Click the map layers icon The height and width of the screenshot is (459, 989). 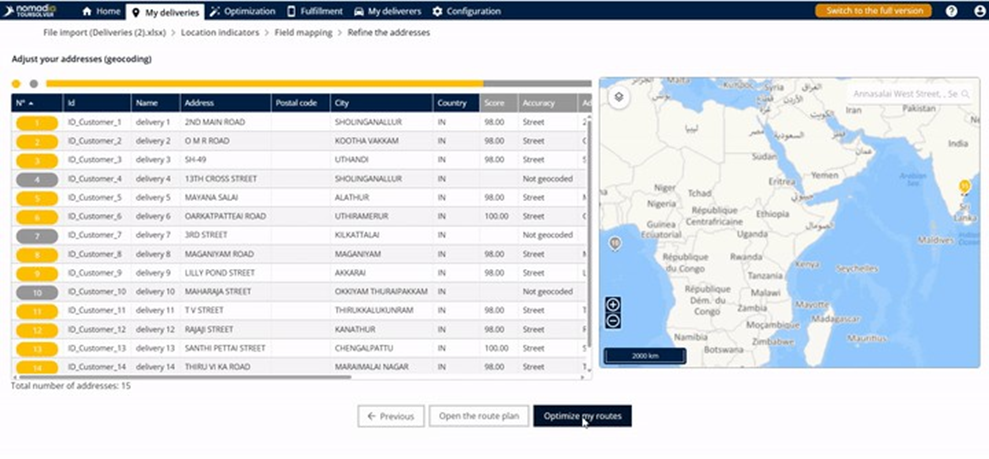point(619,97)
